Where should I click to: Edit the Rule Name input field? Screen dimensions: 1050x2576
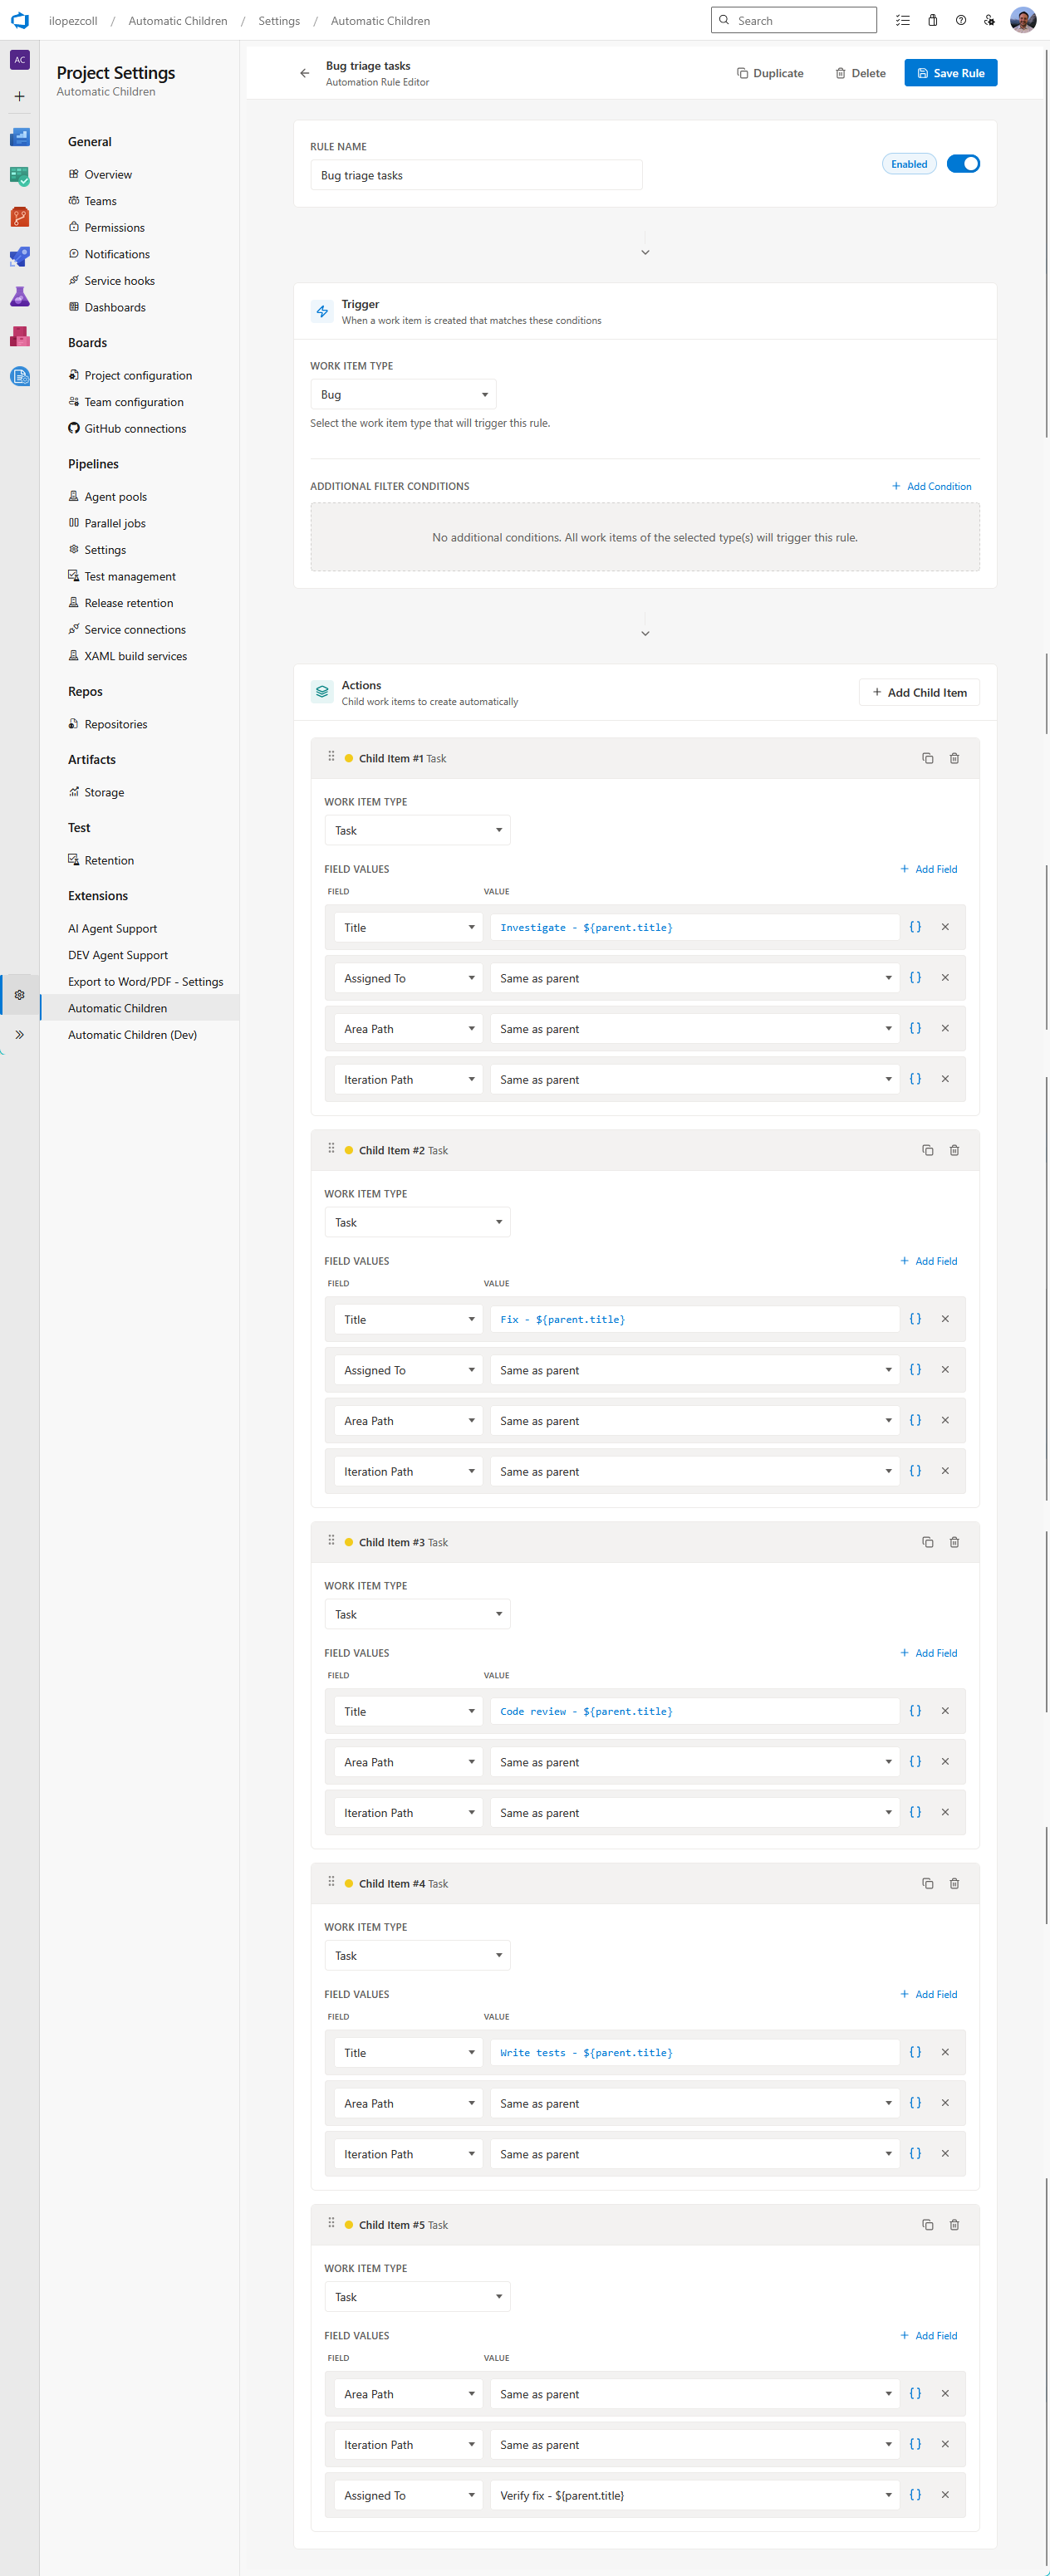[476, 175]
